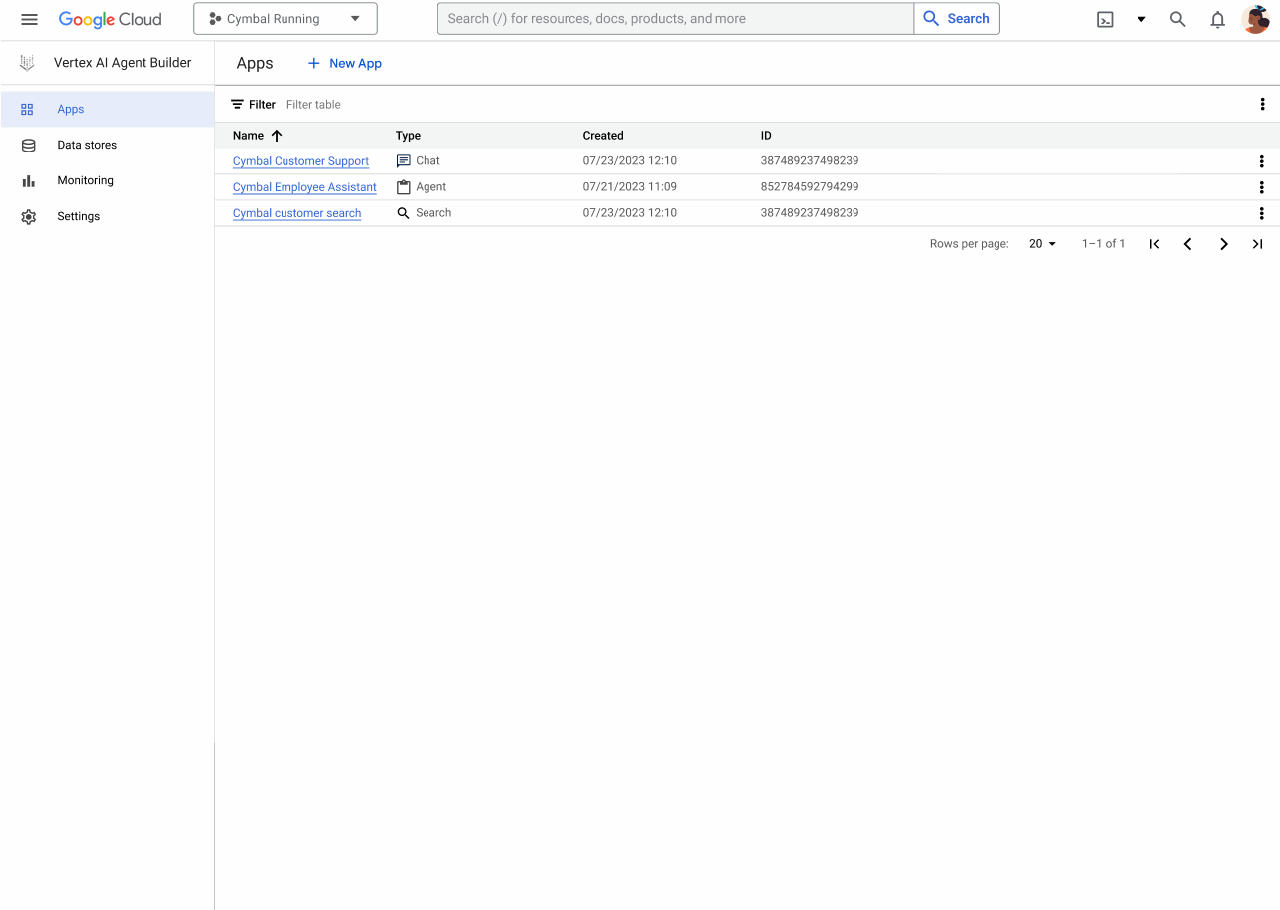Image resolution: width=1280 pixels, height=910 pixels.
Task: Open the navigation hamburger menu
Action: [29, 19]
